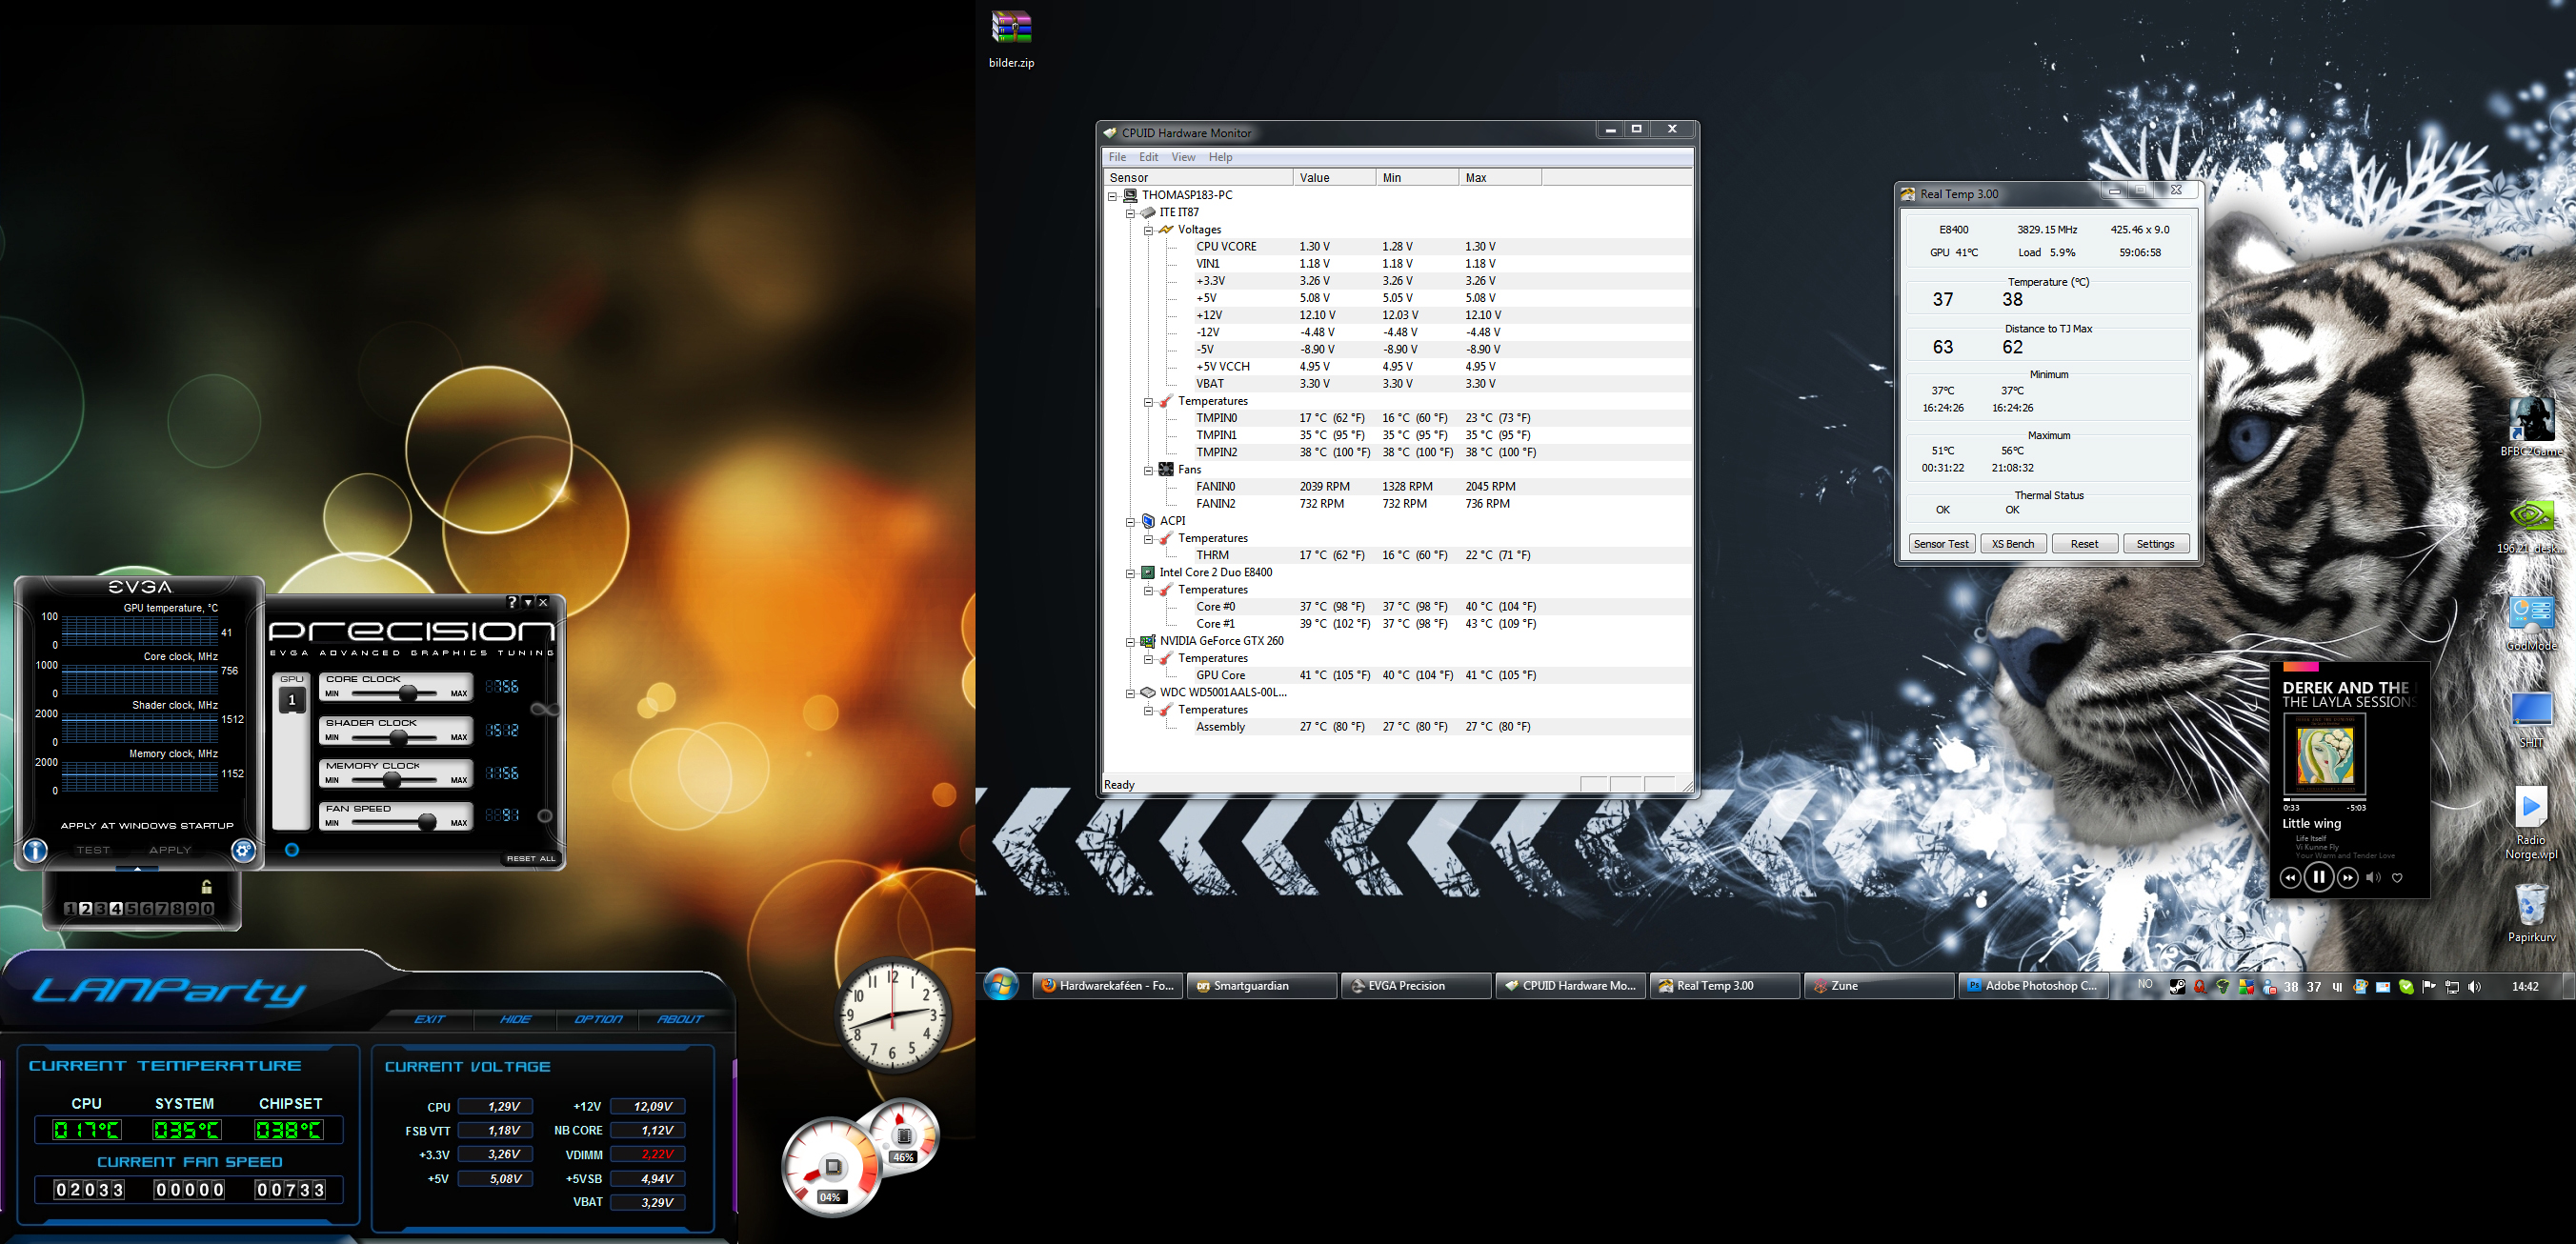This screenshot has height=1244, width=2576.
Task: Click the volume speaker tray icon
Action: pos(2474,986)
